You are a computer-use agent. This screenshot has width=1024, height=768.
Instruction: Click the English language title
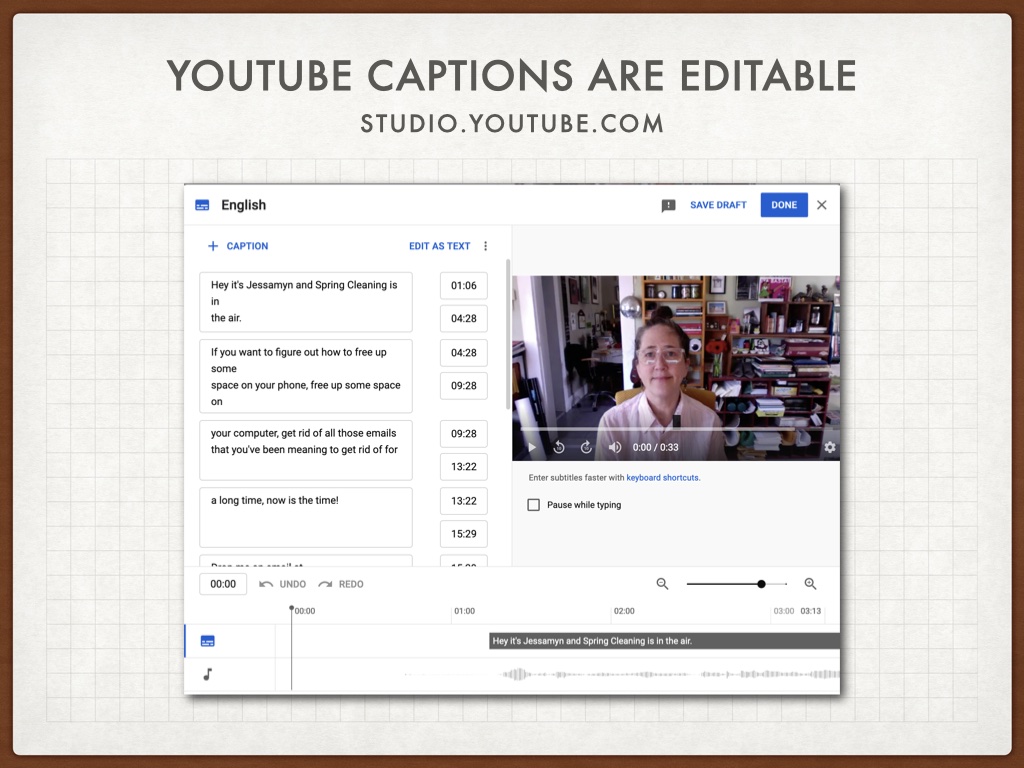(x=244, y=205)
